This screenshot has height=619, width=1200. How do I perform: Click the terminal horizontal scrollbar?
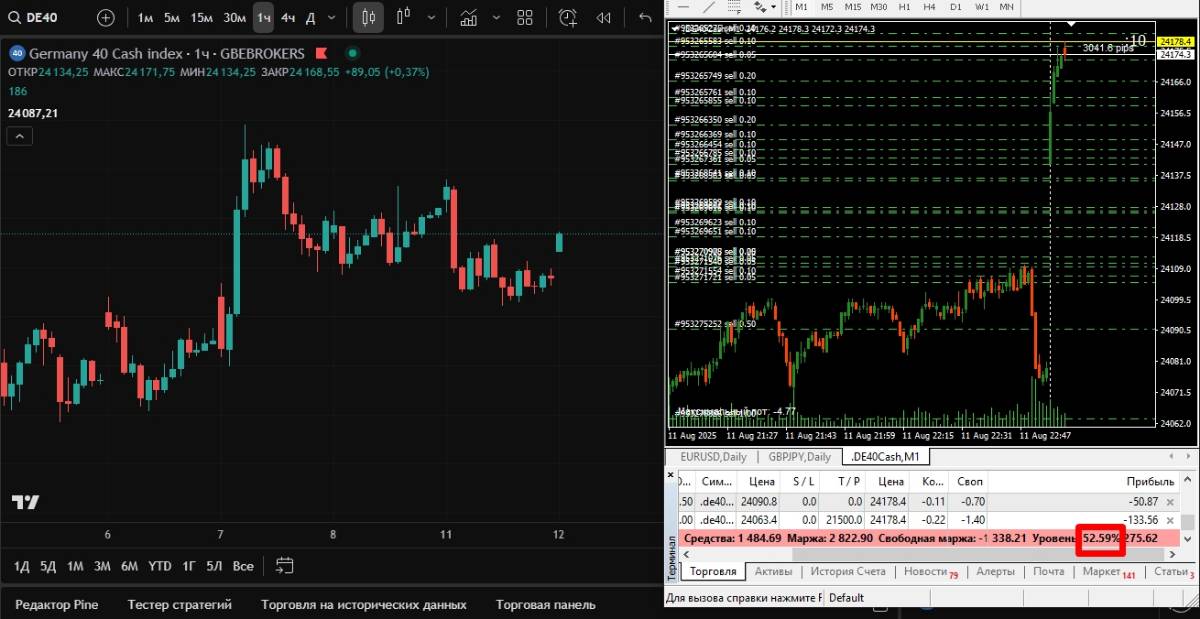click(x=930, y=554)
